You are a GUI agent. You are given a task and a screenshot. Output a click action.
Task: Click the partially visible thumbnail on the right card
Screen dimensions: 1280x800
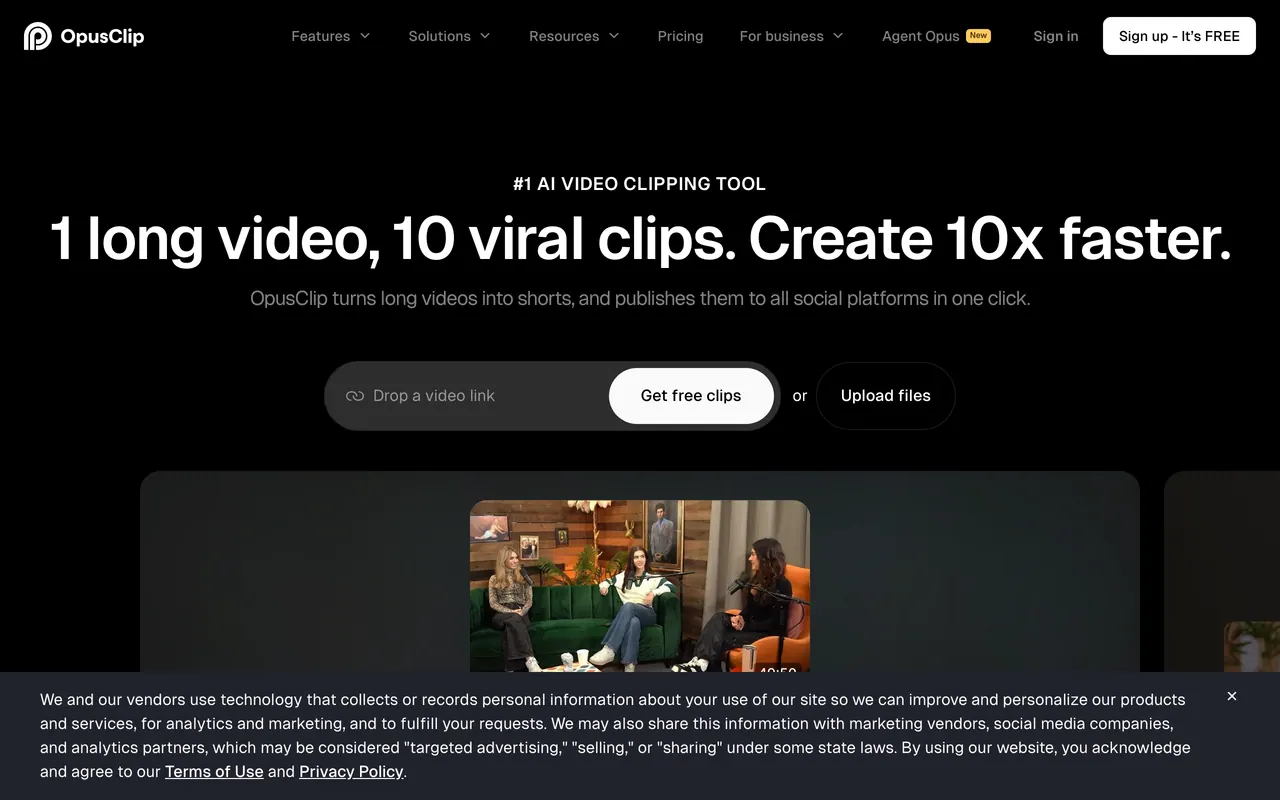[1252, 647]
